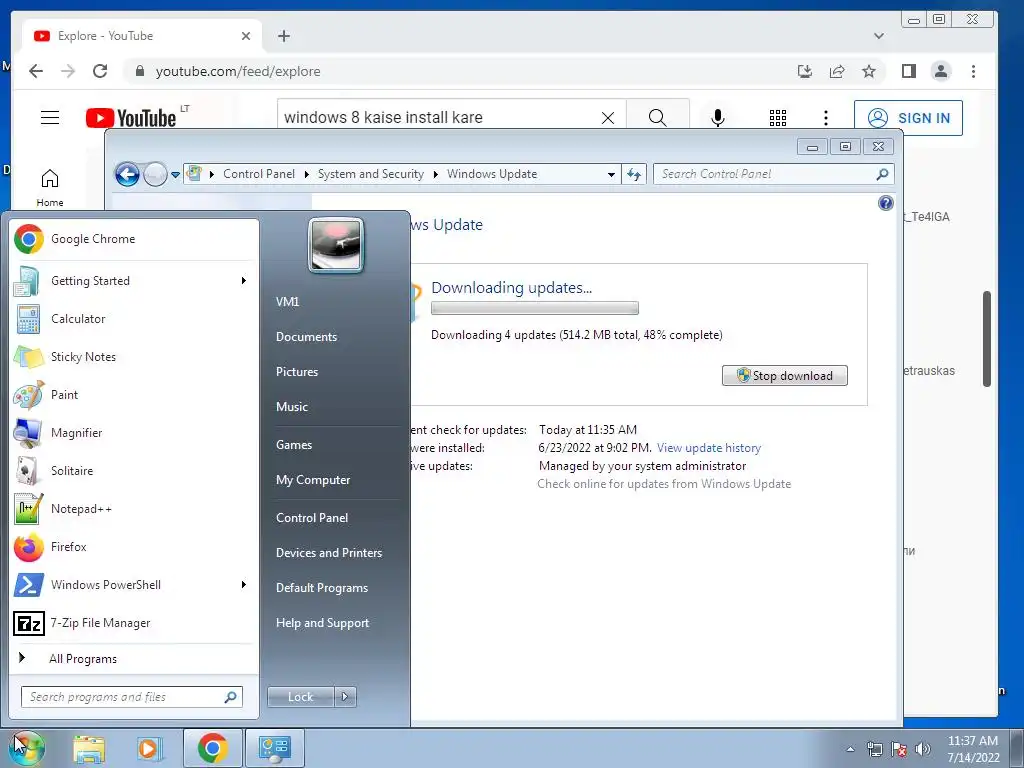Open shutdown options arrow beside Lock

pyautogui.click(x=345, y=697)
